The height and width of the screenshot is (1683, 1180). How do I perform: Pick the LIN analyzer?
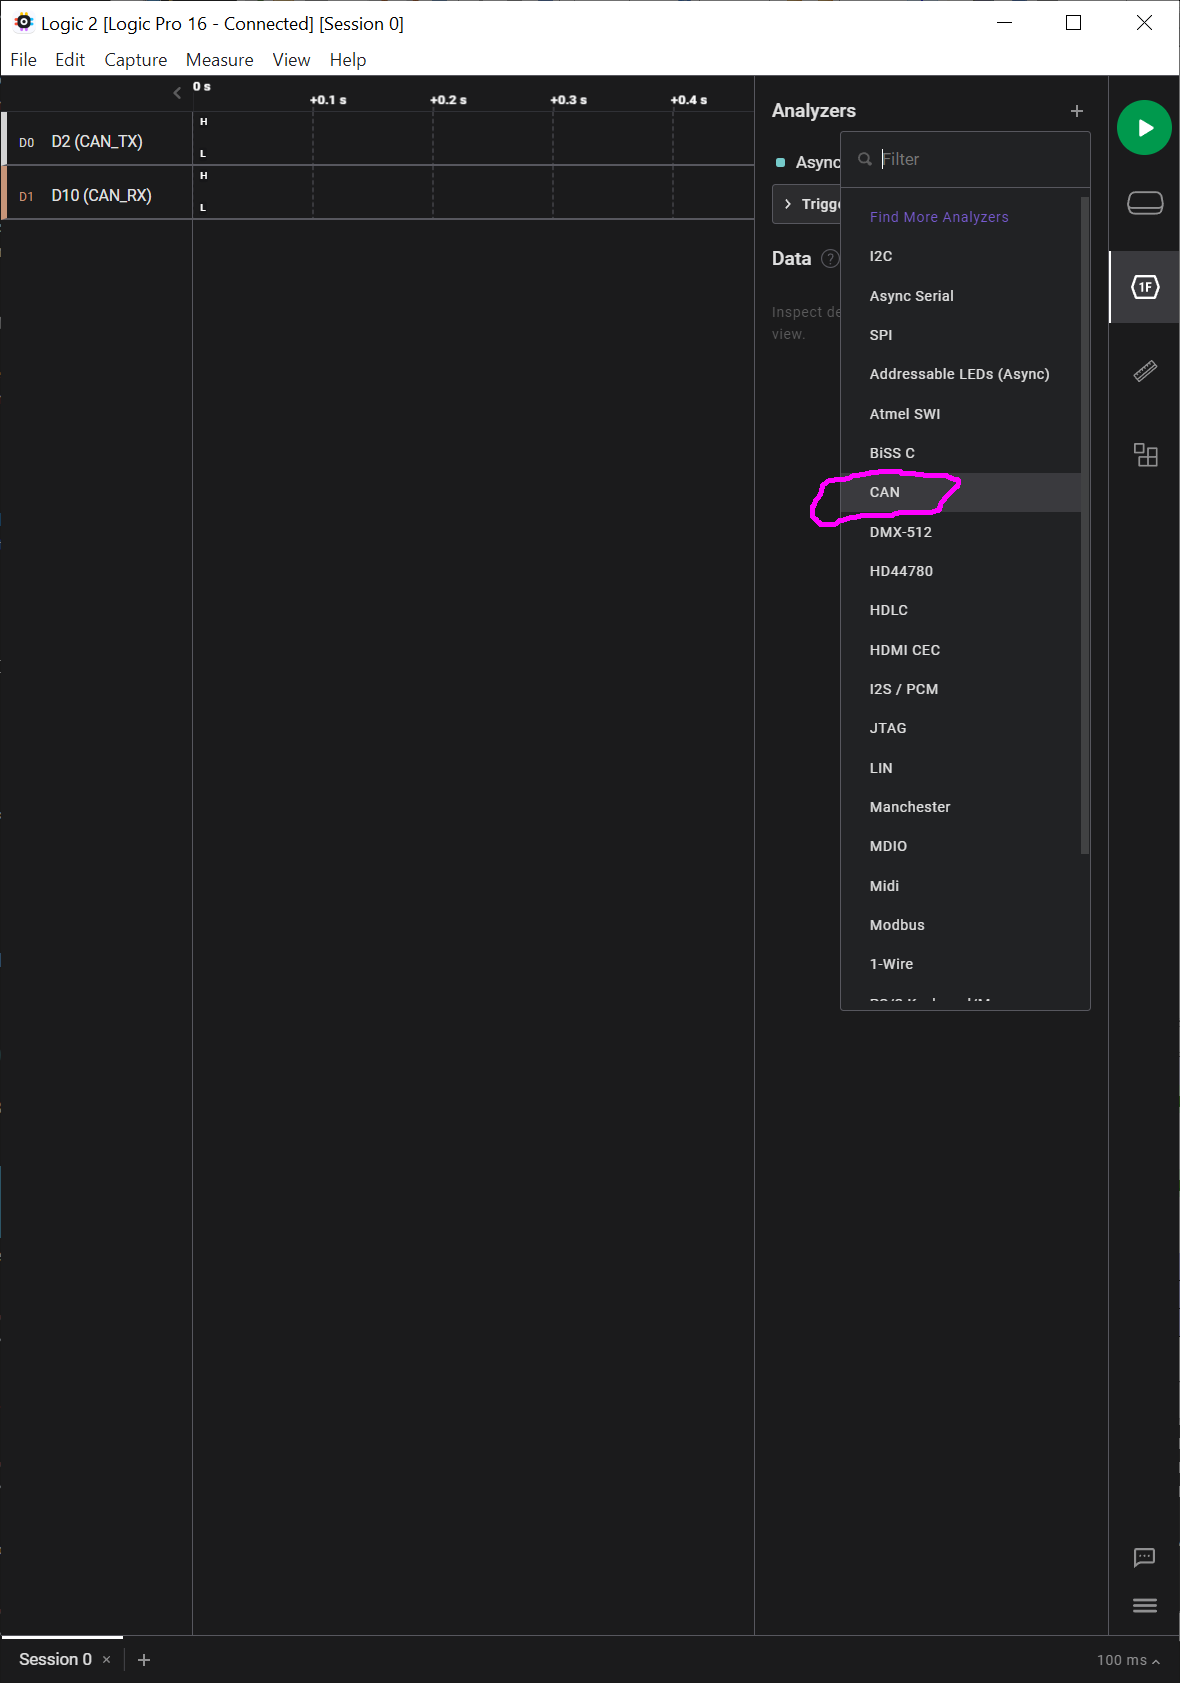point(961,768)
